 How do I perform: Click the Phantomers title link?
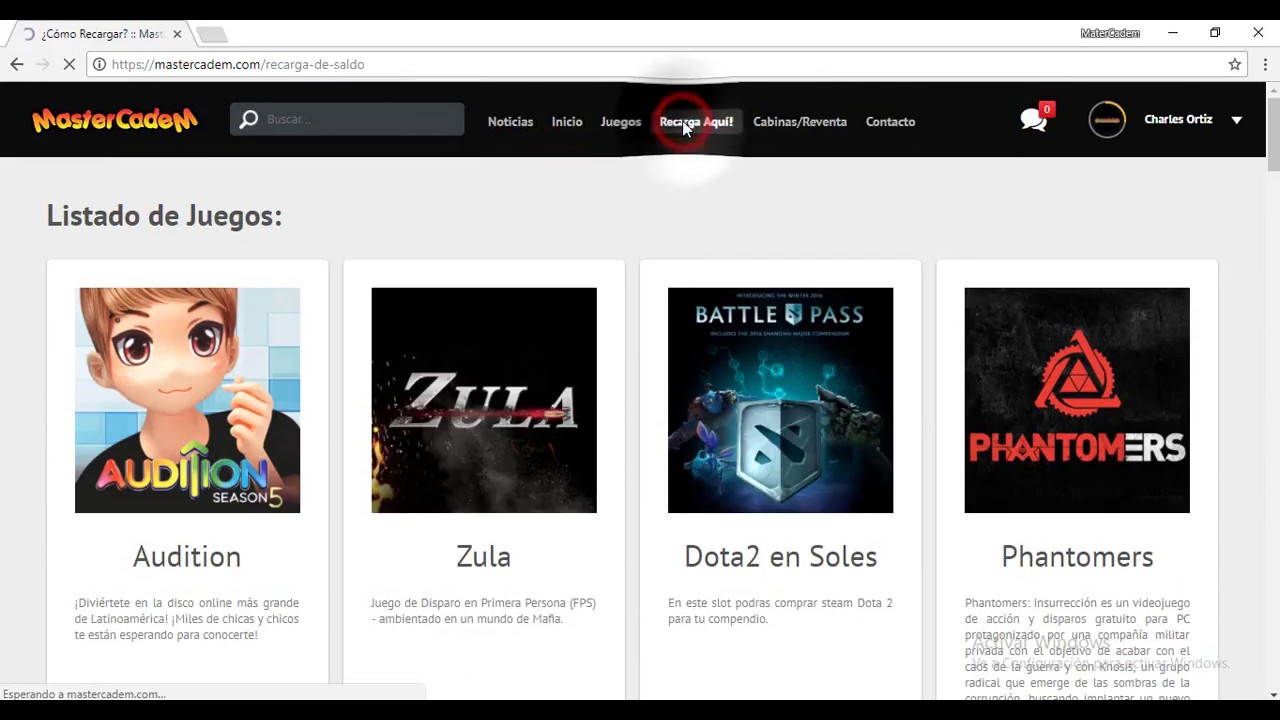[1077, 556]
